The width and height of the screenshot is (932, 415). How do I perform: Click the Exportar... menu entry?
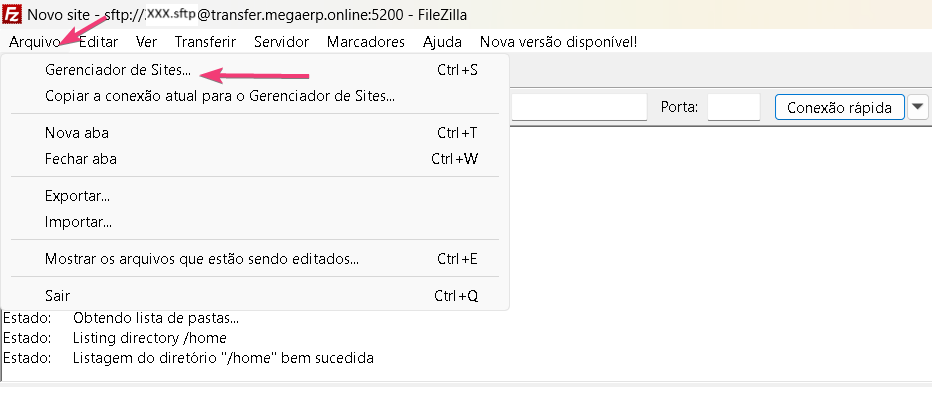pyautogui.click(x=77, y=196)
